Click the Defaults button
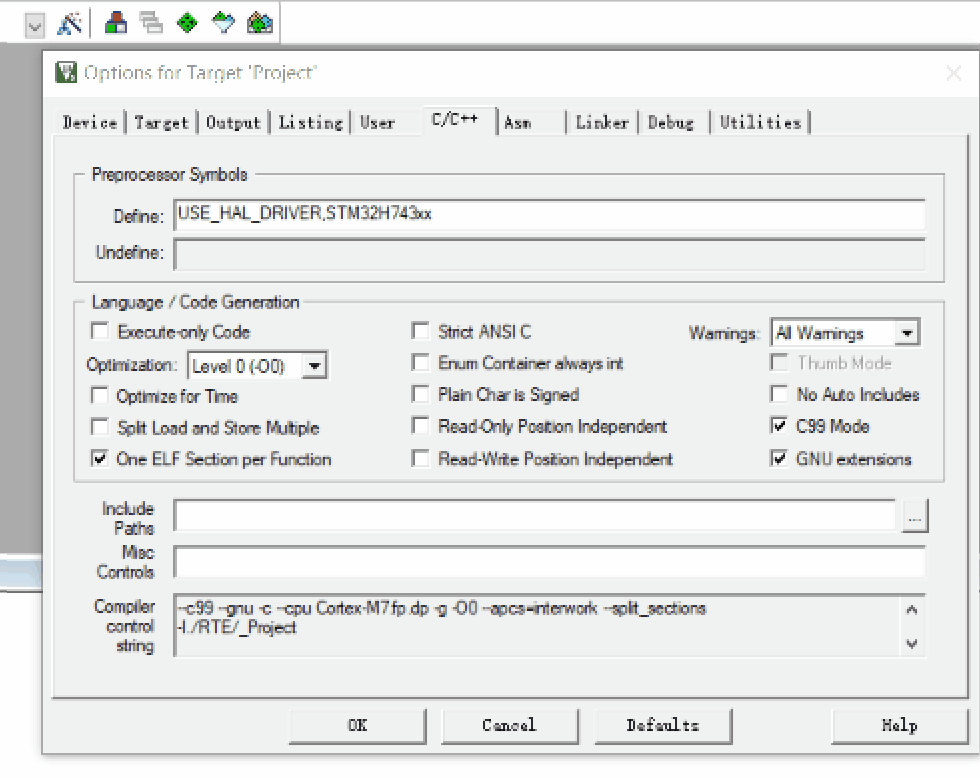Image resolution: width=980 pixels, height=778 pixels. [663, 726]
